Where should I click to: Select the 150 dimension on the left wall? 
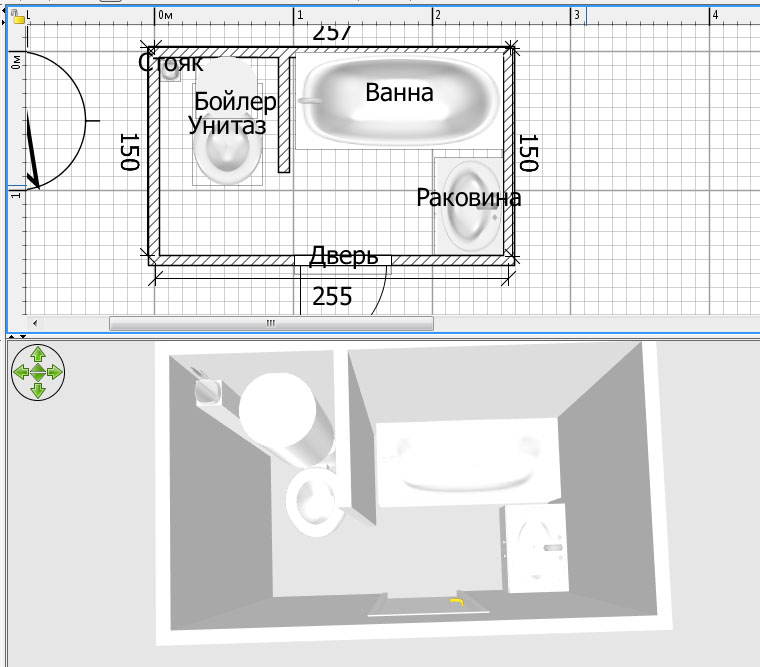pos(129,152)
